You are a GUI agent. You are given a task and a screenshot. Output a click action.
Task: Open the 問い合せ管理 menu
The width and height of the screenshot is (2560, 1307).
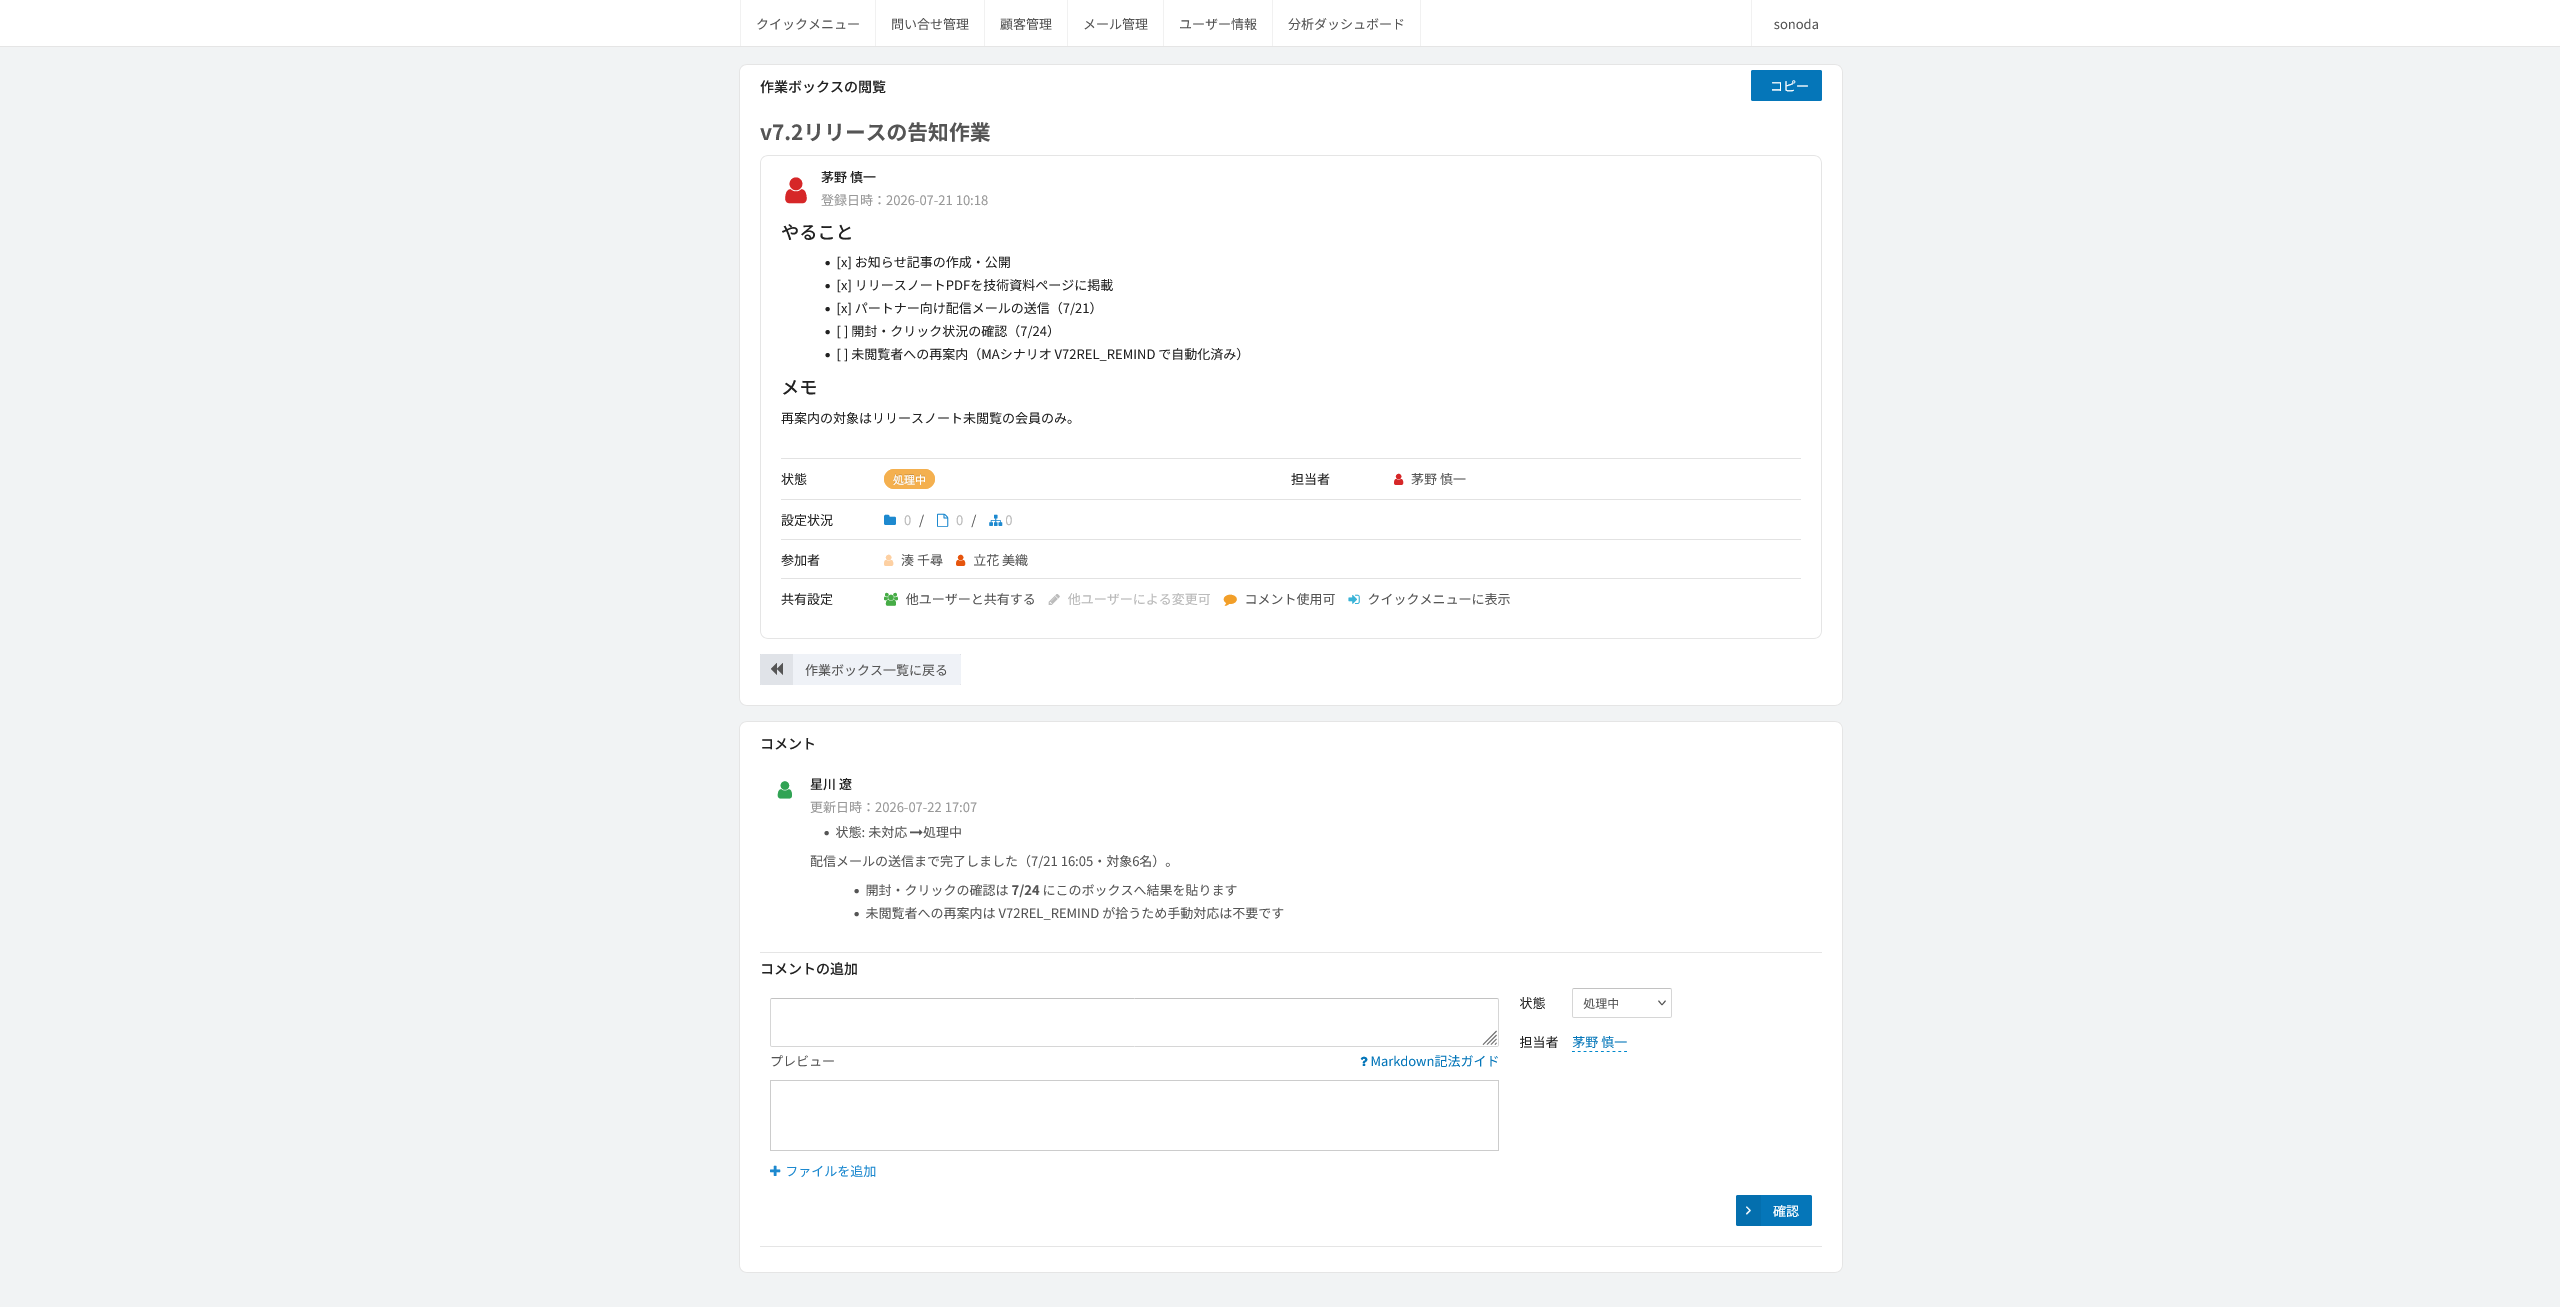click(929, 24)
